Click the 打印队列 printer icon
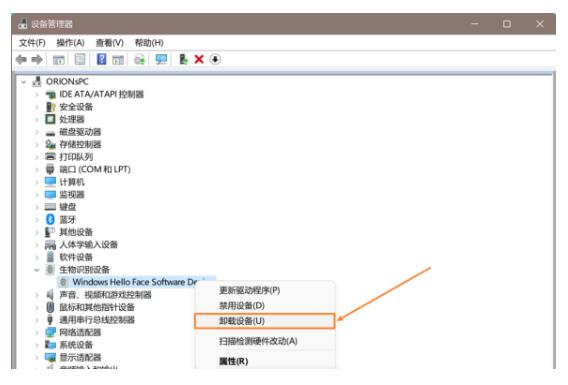This screenshot has width=568, height=385. [x=50, y=156]
